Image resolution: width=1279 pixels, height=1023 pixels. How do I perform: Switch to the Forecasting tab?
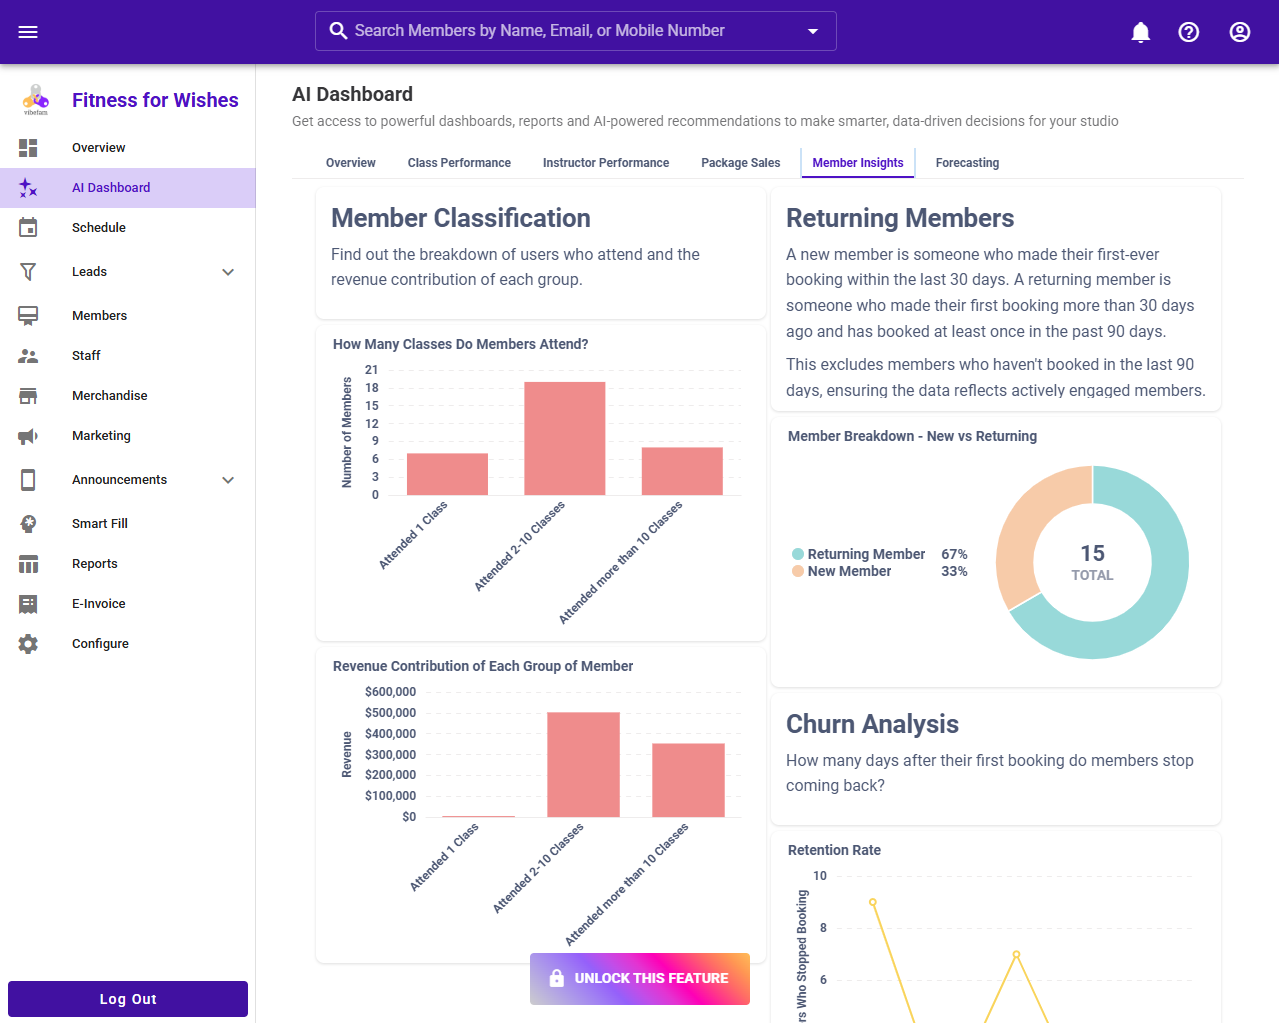tap(967, 163)
